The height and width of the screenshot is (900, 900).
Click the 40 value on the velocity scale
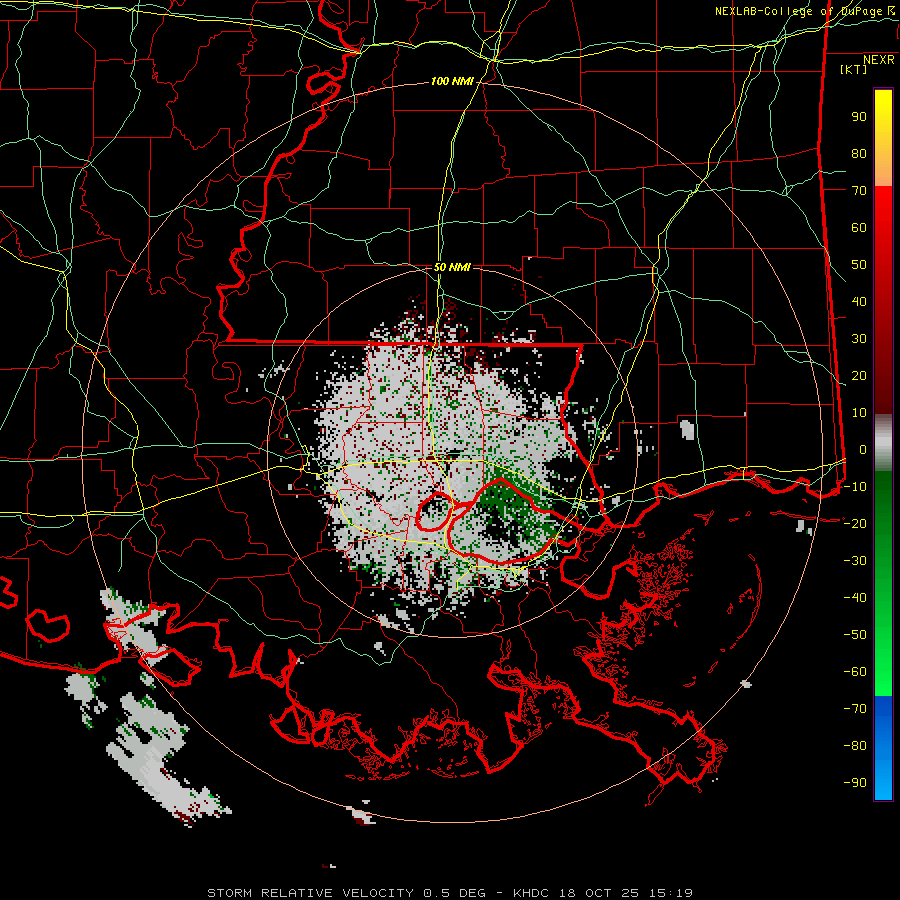click(859, 302)
